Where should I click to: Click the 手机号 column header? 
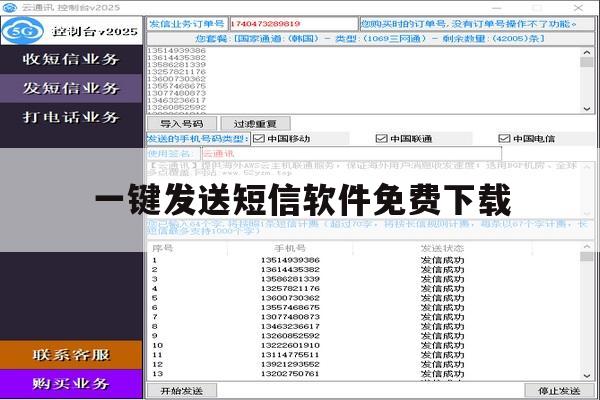click(290, 248)
